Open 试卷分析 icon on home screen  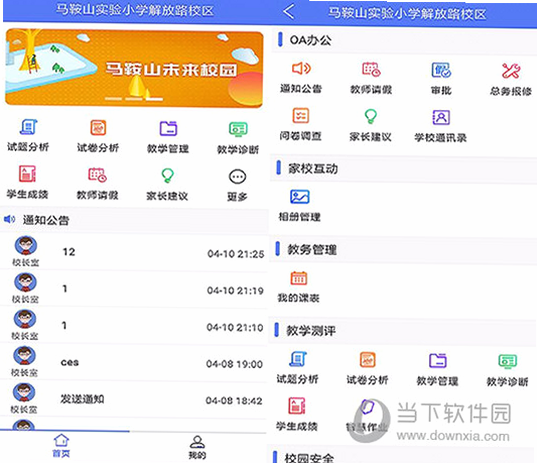(98, 128)
